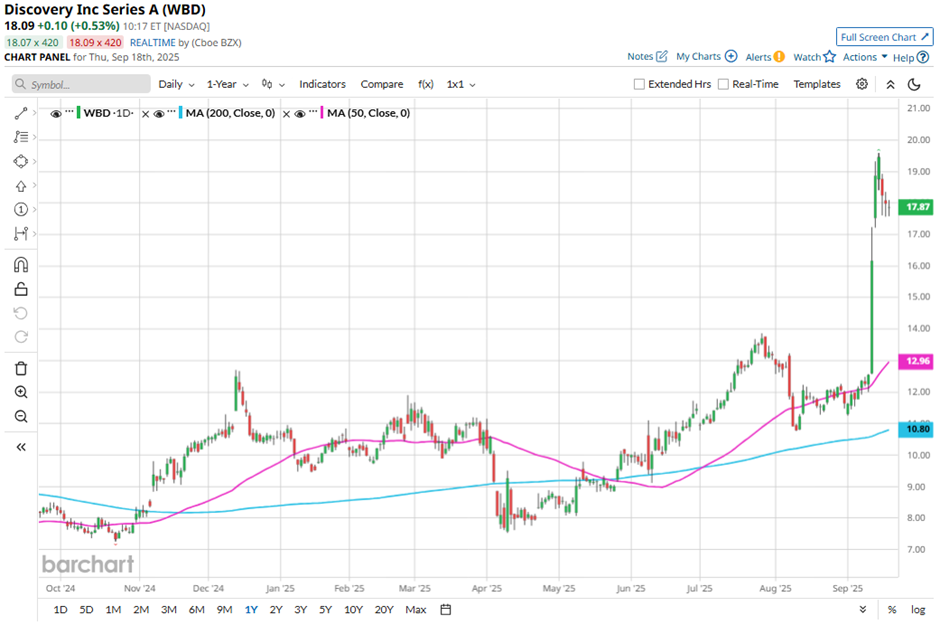Select the 6M time range
940x625 pixels.
tap(197, 609)
